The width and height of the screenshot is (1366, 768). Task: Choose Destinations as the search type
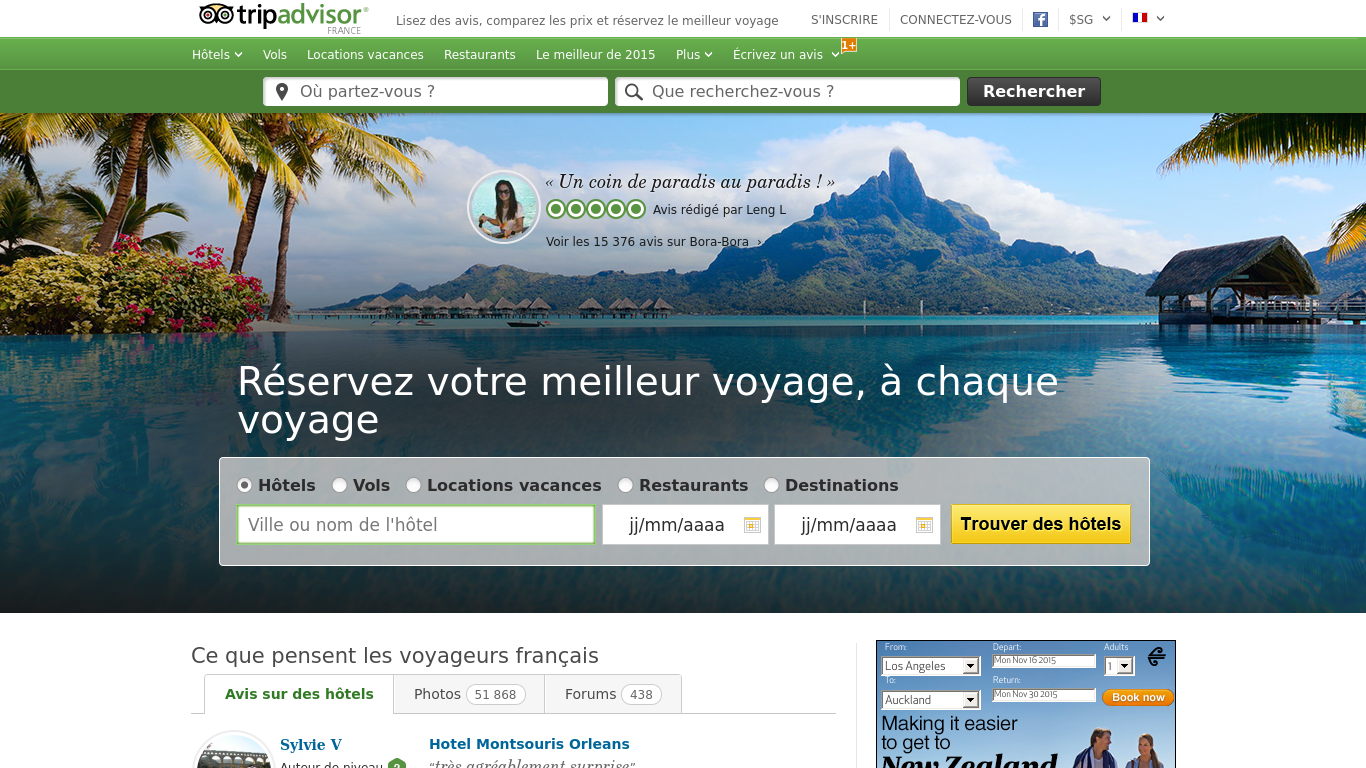pyautogui.click(x=771, y=485)
